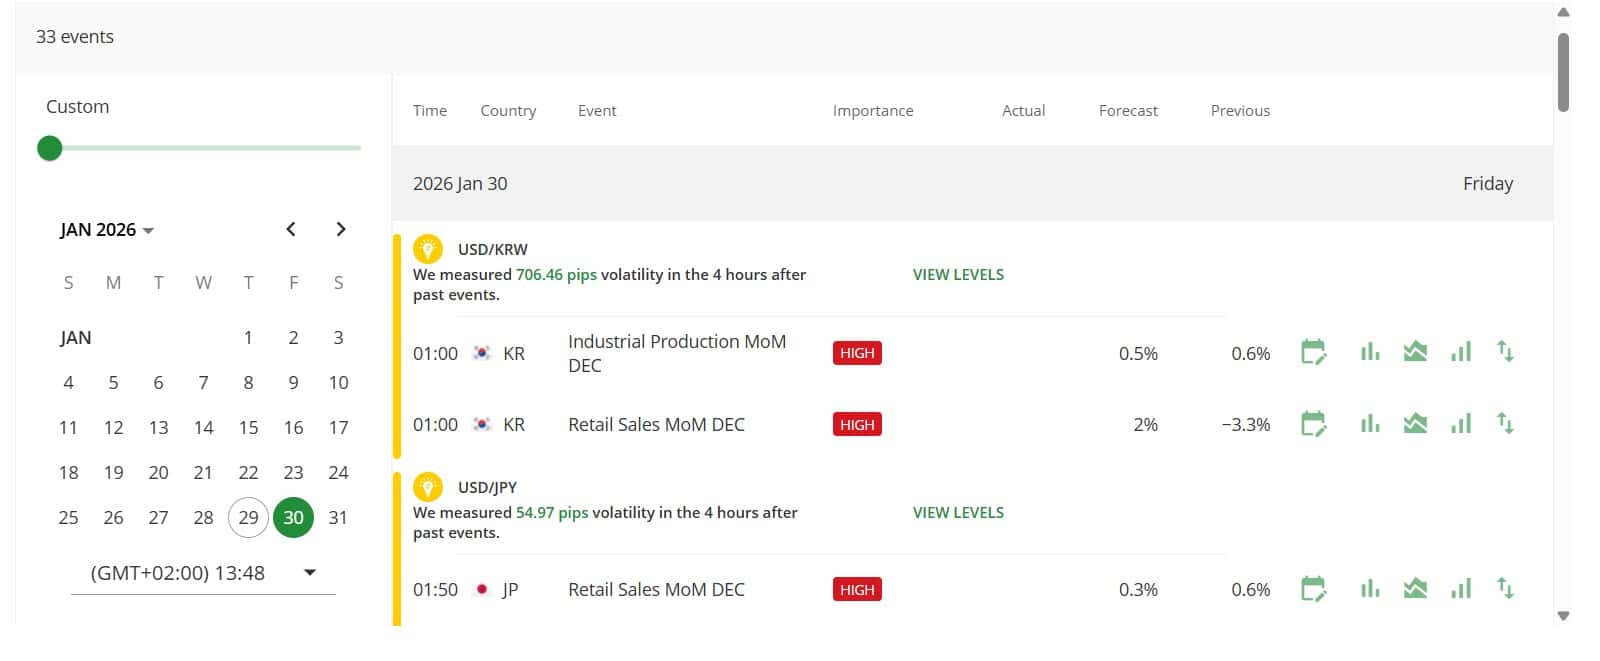Click calendar-edit icon for Industrial Production MoM row
Screen dimensions: 1600x661
[x=1313, y=353]
